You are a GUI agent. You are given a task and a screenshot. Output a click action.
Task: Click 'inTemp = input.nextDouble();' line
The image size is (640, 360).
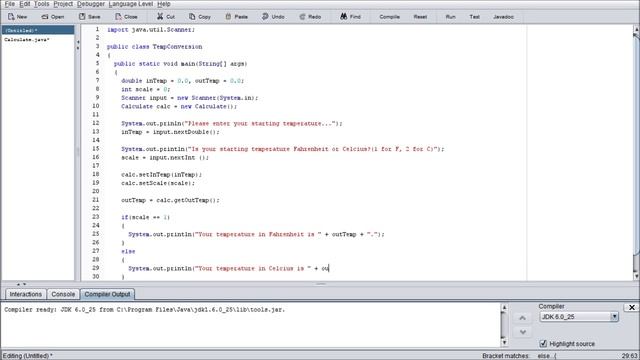point(170,132)
